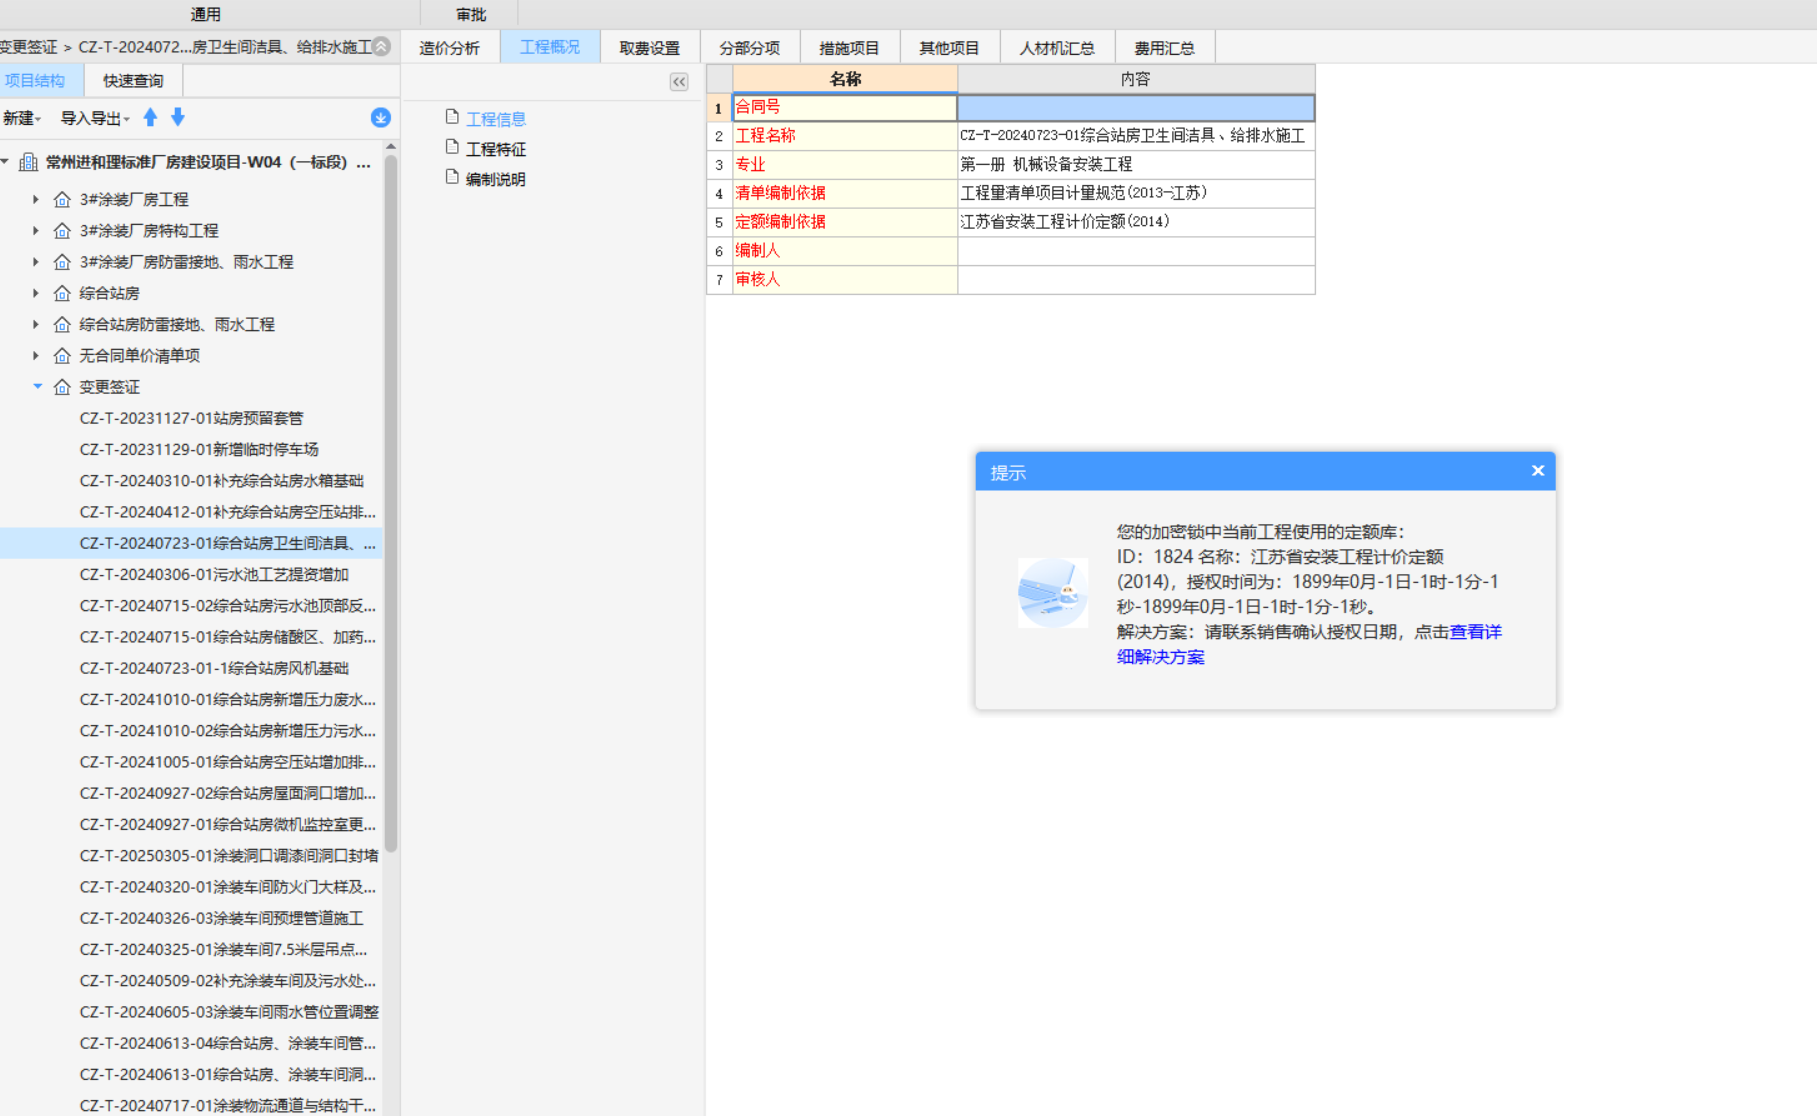The image size is (1817, 1116).
Task: Click the 查看详细解决方案 link
Action: [1476, 632]
